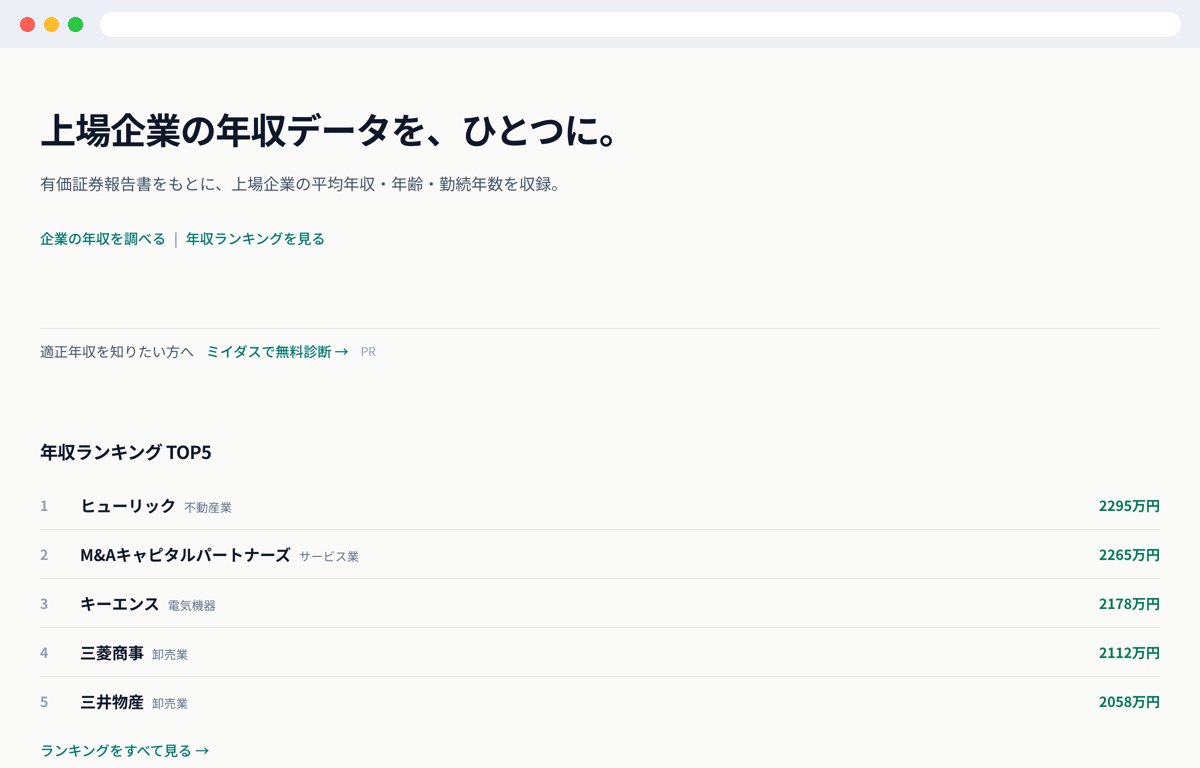The image size is (1200, 768).
Task: Click the 上場企業の年収データを、ひとつに。 headline
Action: 329,131
